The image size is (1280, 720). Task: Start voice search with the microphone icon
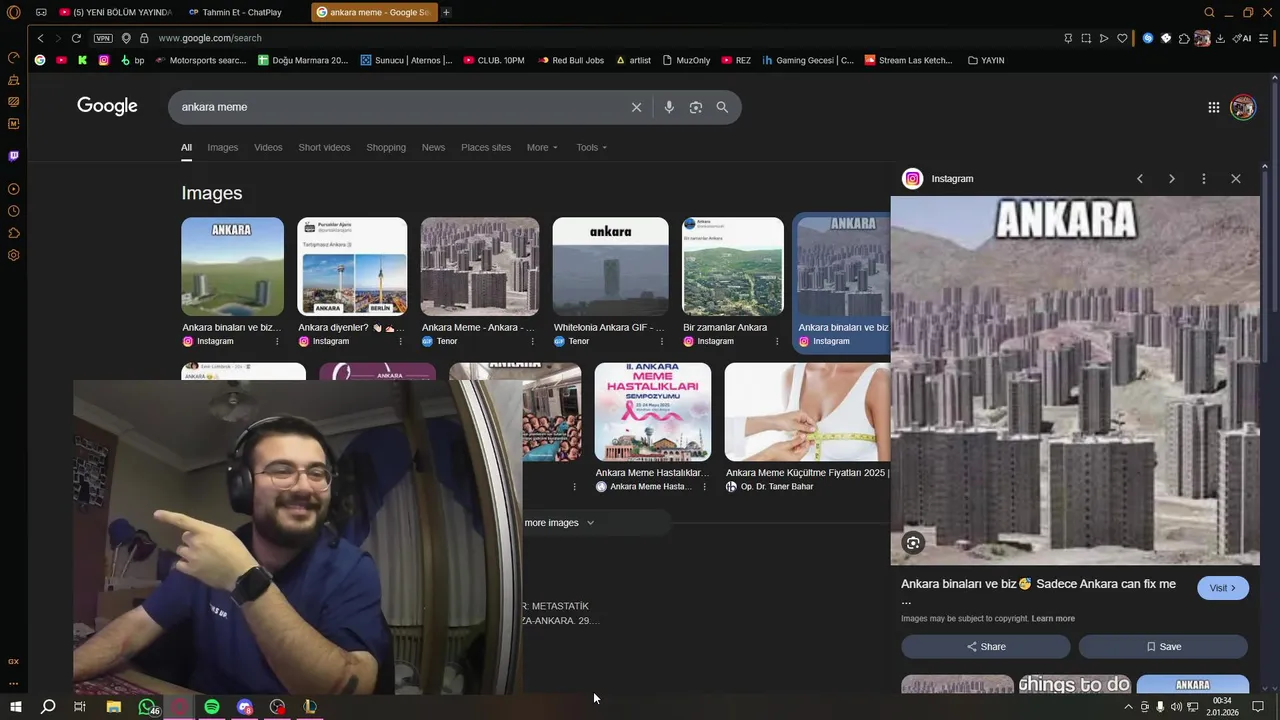(669, 107)
